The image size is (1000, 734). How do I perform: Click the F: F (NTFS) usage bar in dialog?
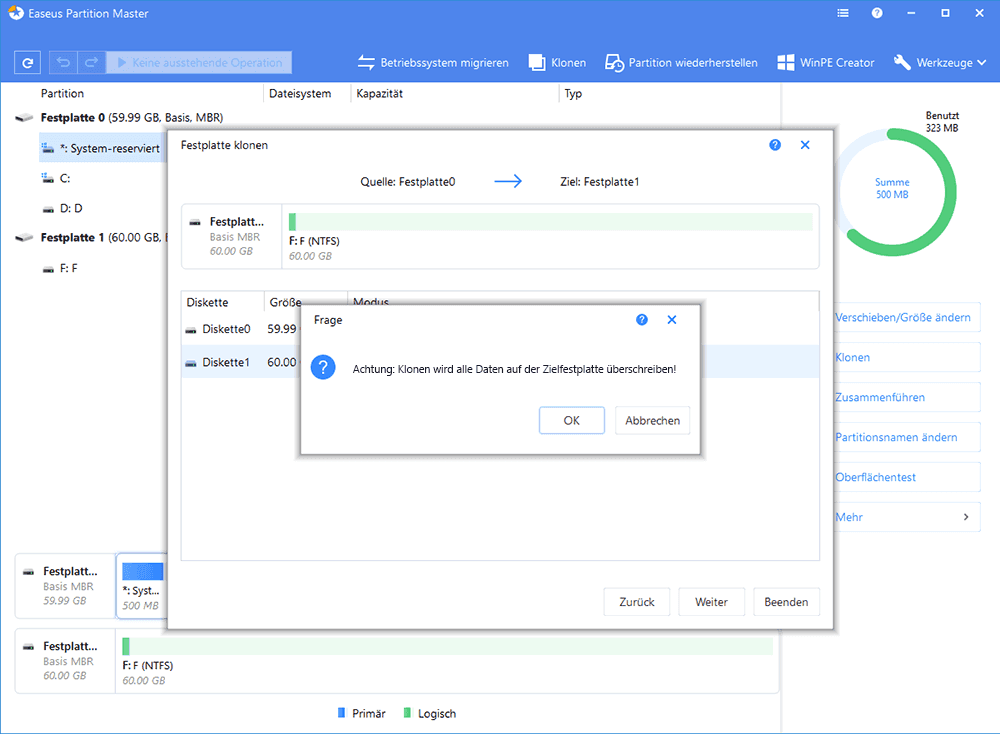[551, 222]
